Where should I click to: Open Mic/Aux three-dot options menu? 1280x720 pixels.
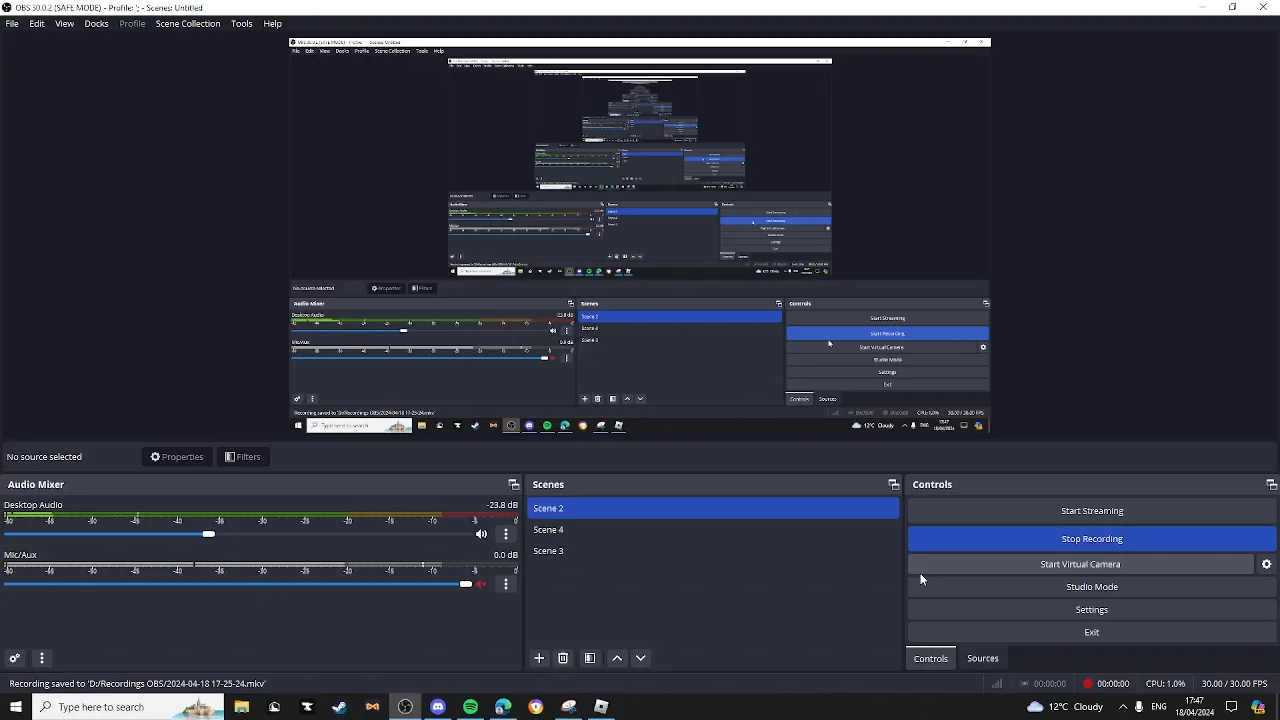(506, 584)
